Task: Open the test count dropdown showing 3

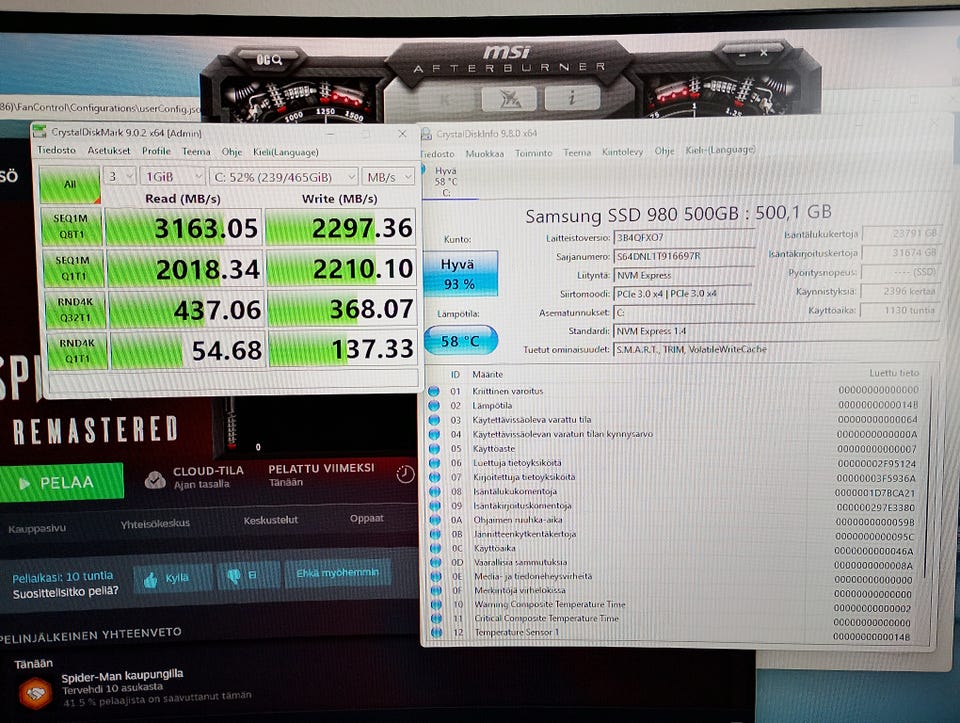Action: pyautogui.click(x=119, y=176)
